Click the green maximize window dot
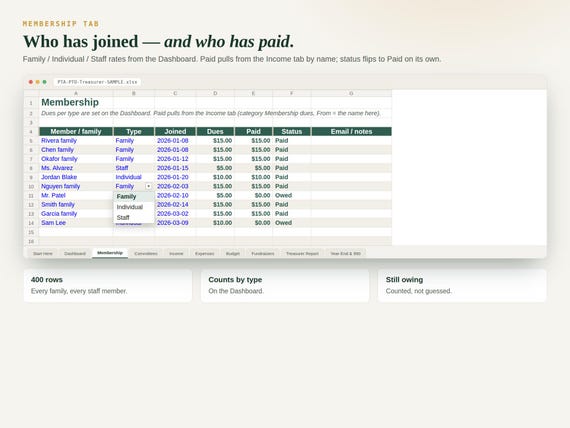This screenshot has width=570, height=428. coord(44,82)
